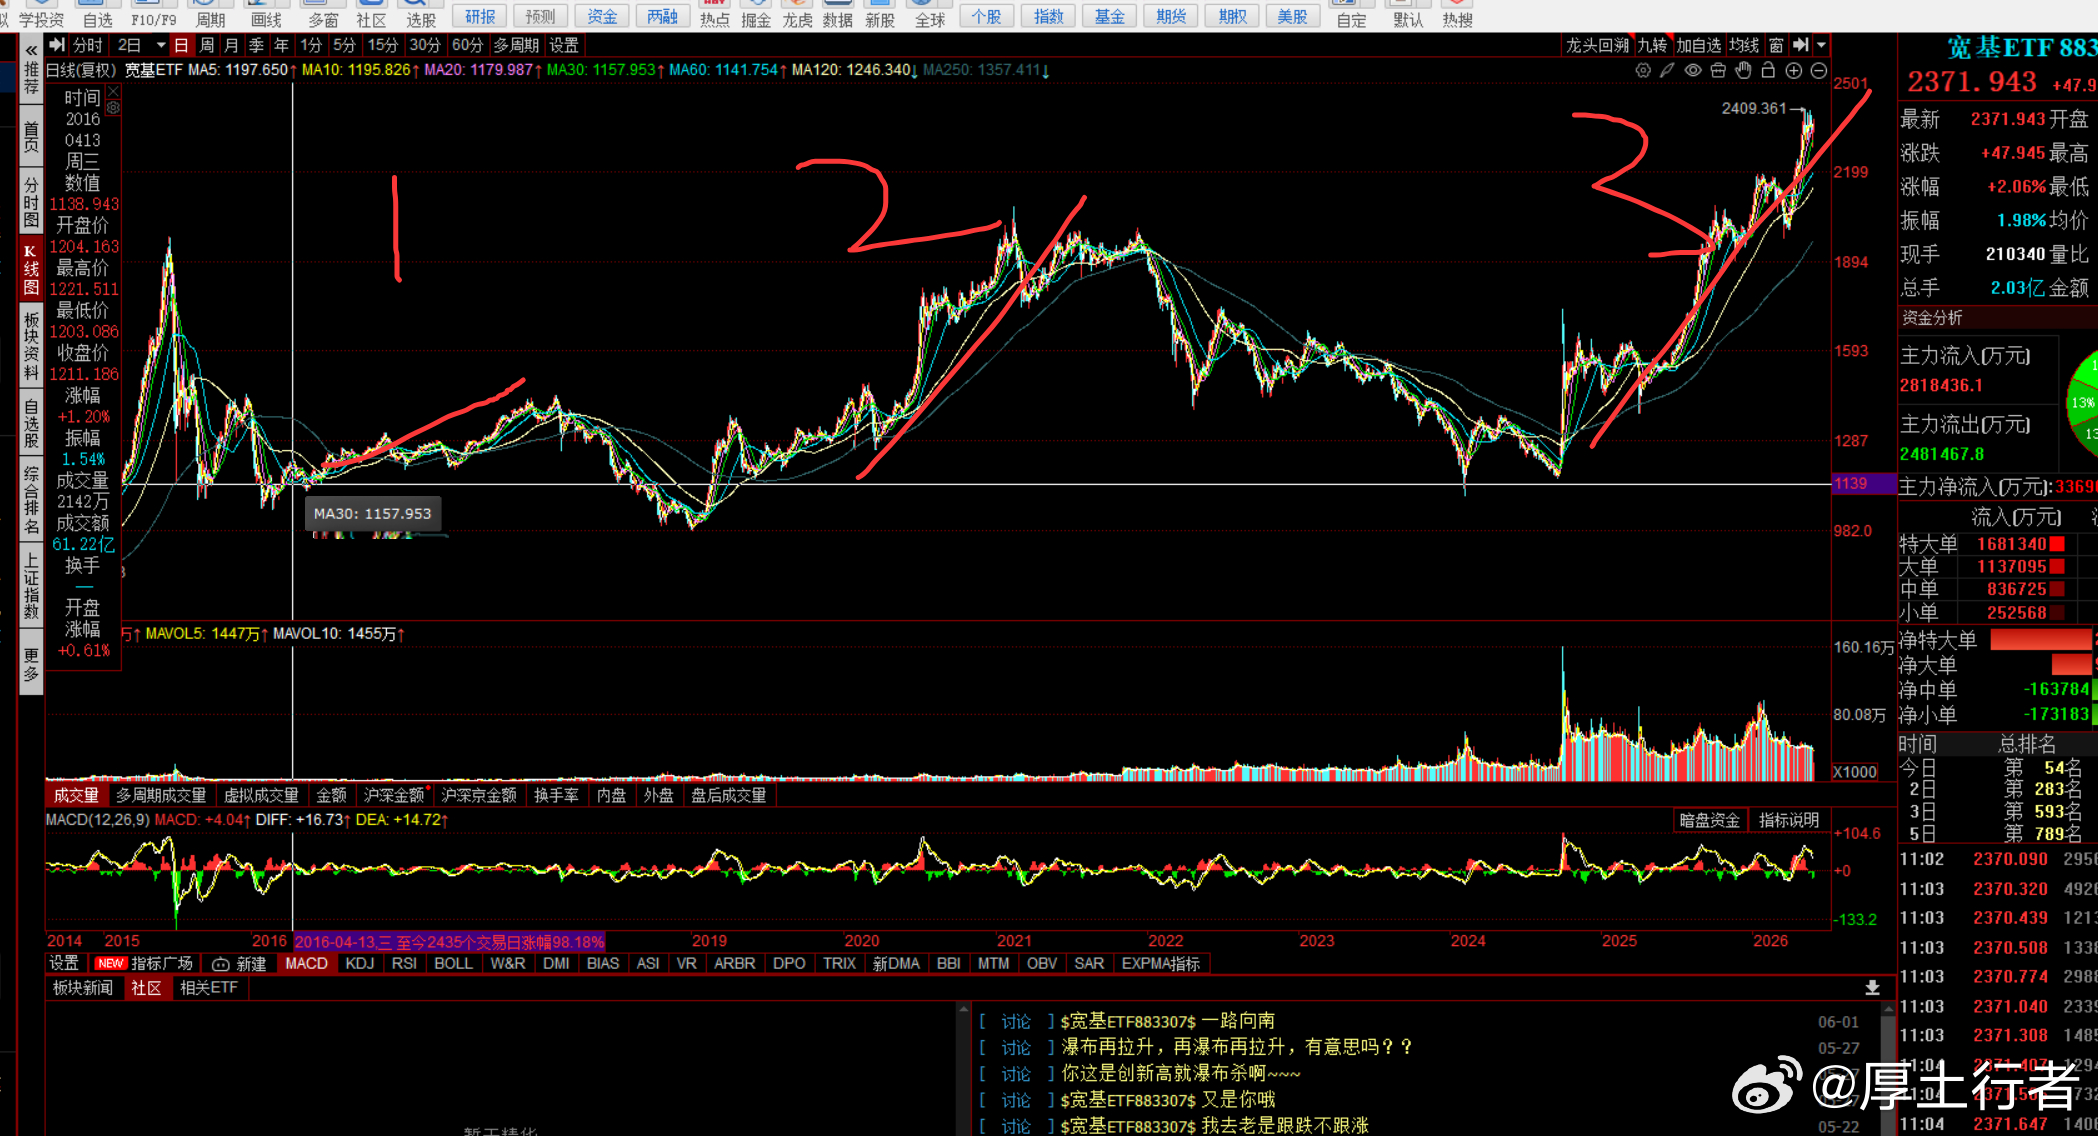
Task: Switch to the 周 weekly period
Action: (207, 45)
